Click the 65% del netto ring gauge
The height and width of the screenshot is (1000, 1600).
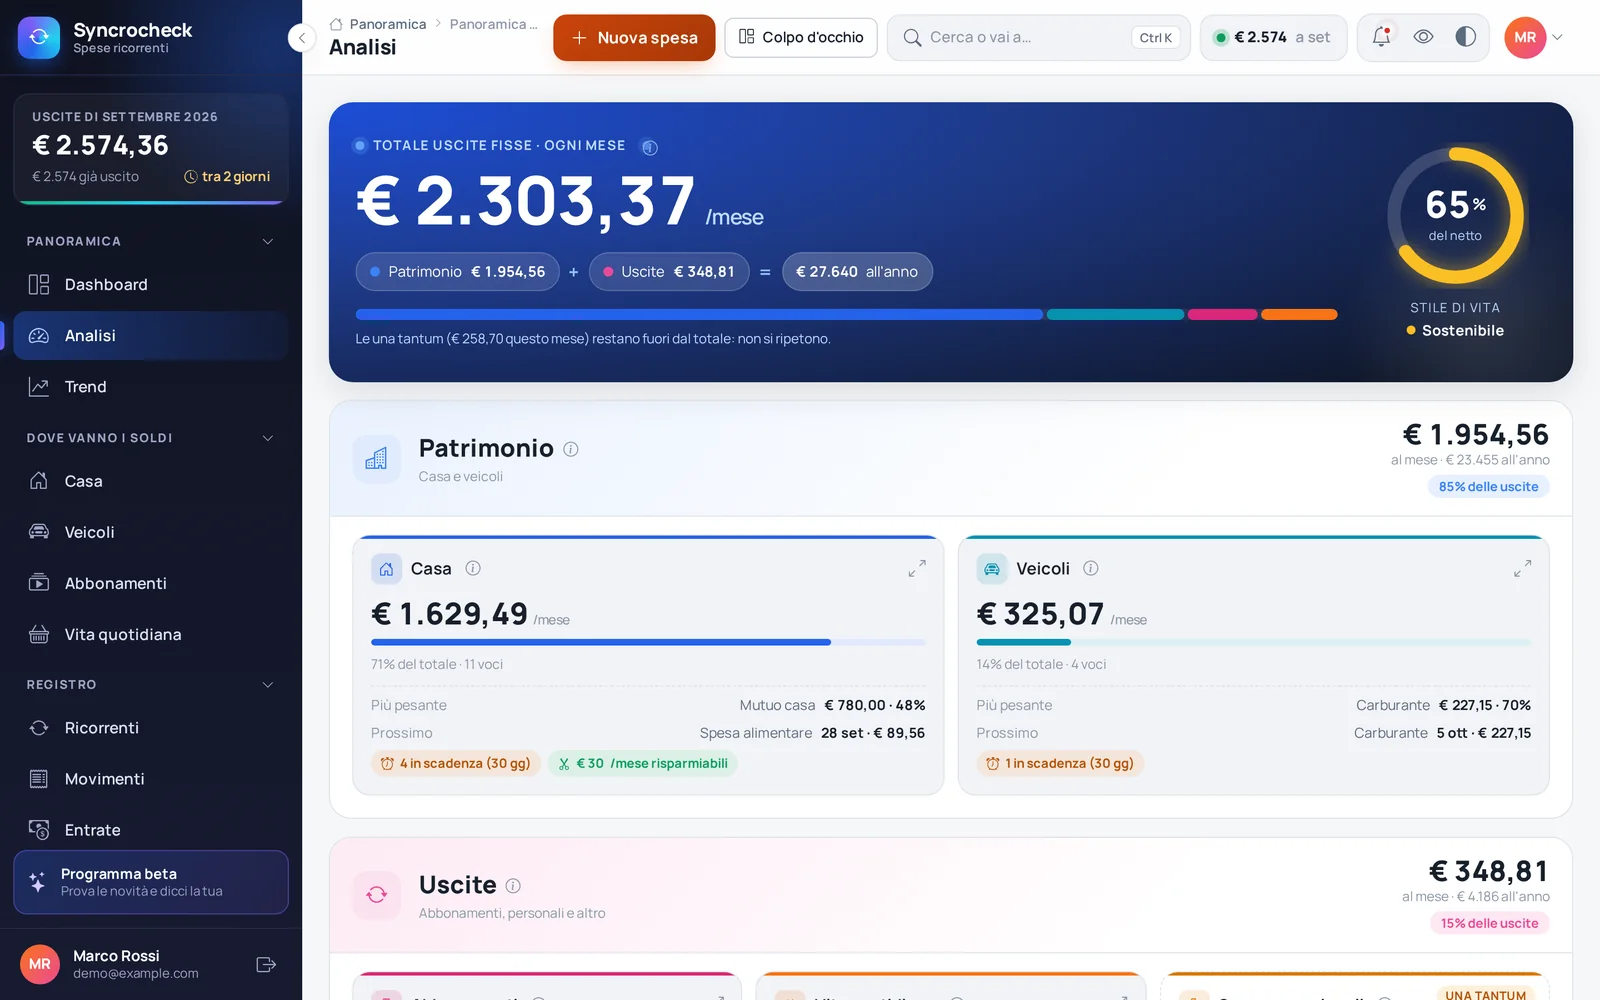1455,216
